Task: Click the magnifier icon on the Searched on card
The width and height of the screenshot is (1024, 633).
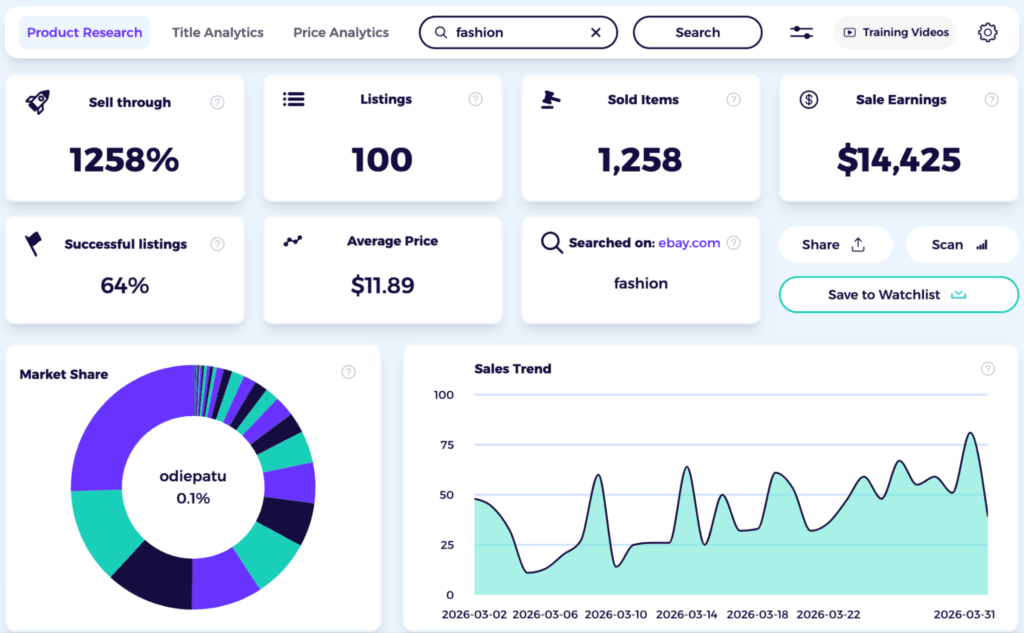Action: 551,242
